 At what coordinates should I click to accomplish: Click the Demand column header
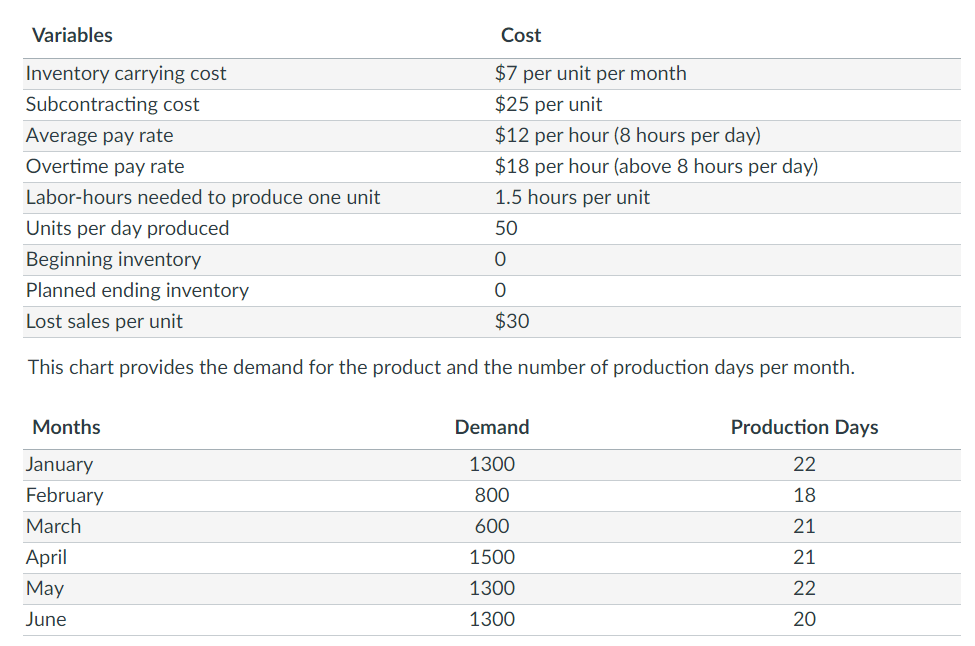492,427
